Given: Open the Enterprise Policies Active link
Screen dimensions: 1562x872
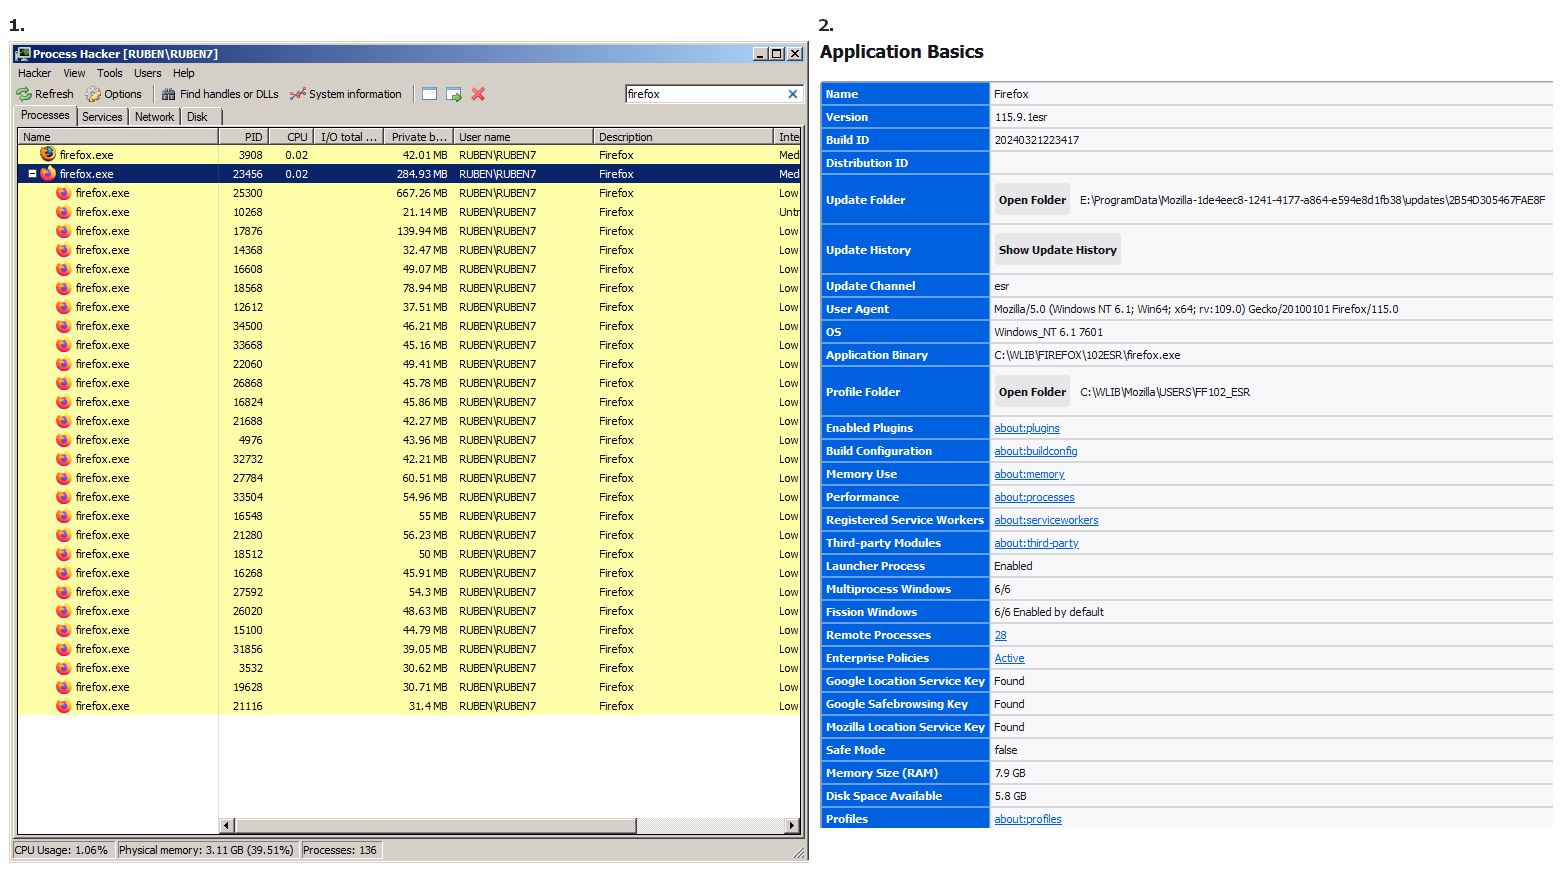Looking at the screenshot, I should (x=1010, y=658).
